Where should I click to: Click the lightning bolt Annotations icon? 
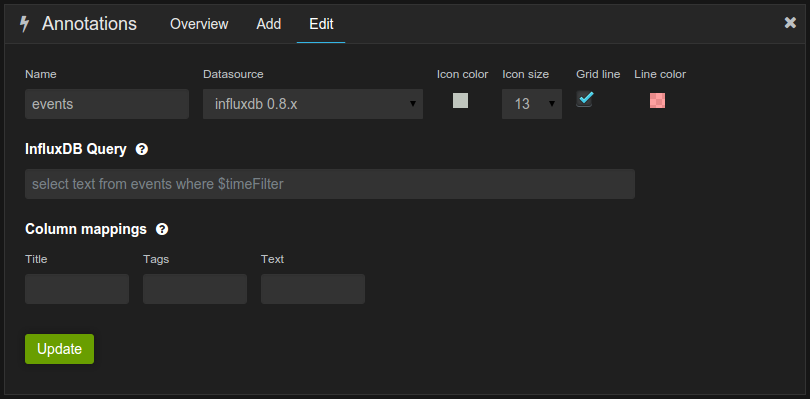point(24,24)
